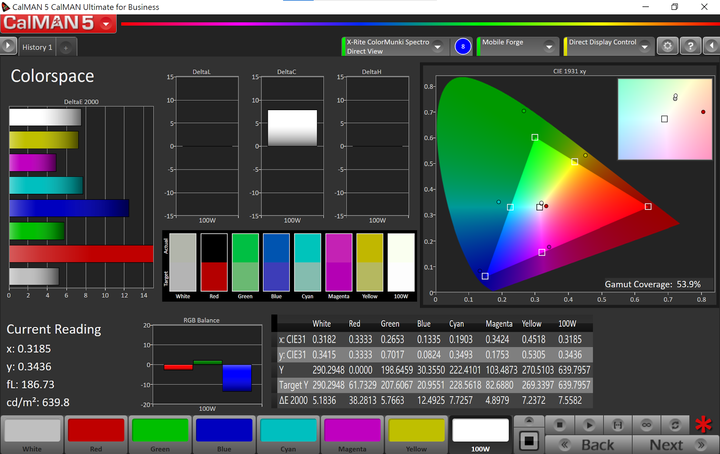This screenshot has width=720, height=454.
Task: Click the Gamut Coverage: 53.9% label
Action: 652,284
